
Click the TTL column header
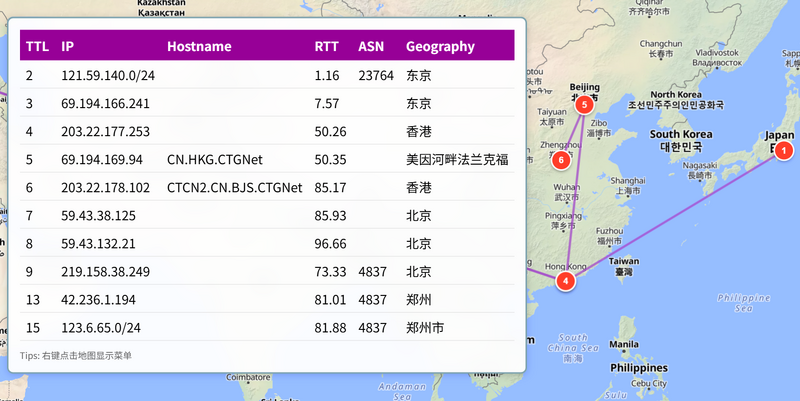pyautogui.click(x=37, y=46)
